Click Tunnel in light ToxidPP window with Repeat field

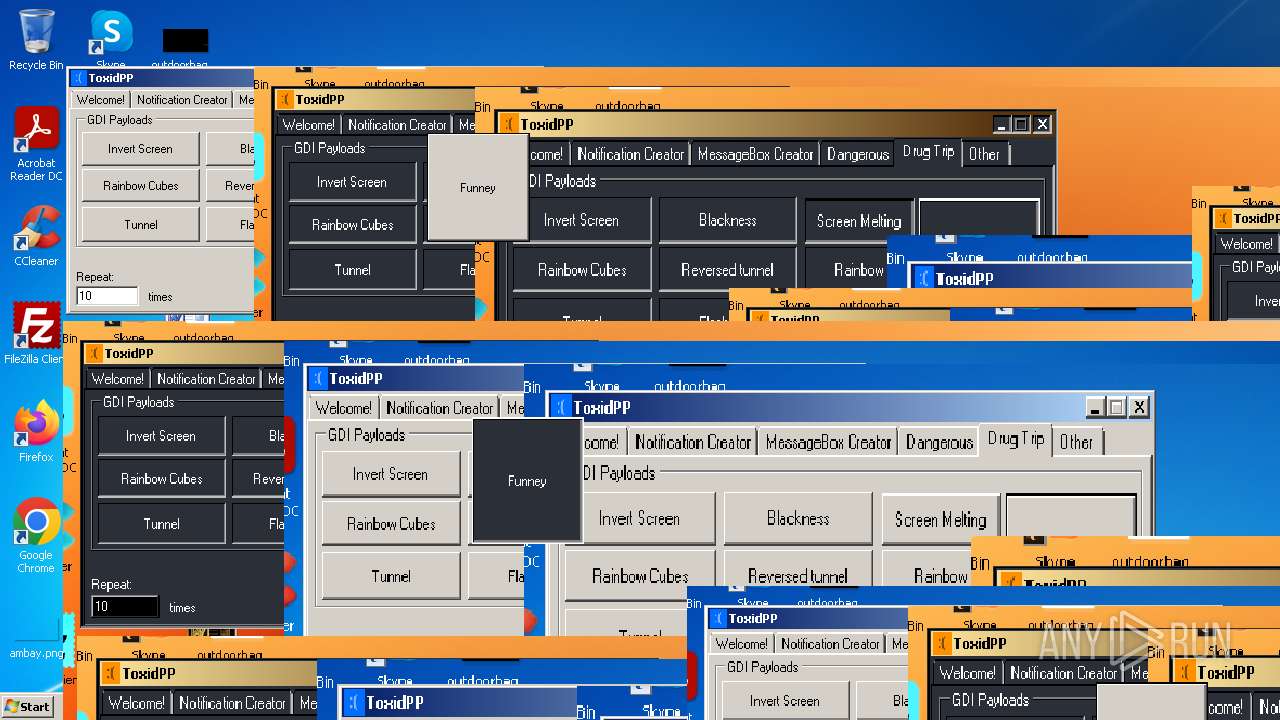point(140,224)
